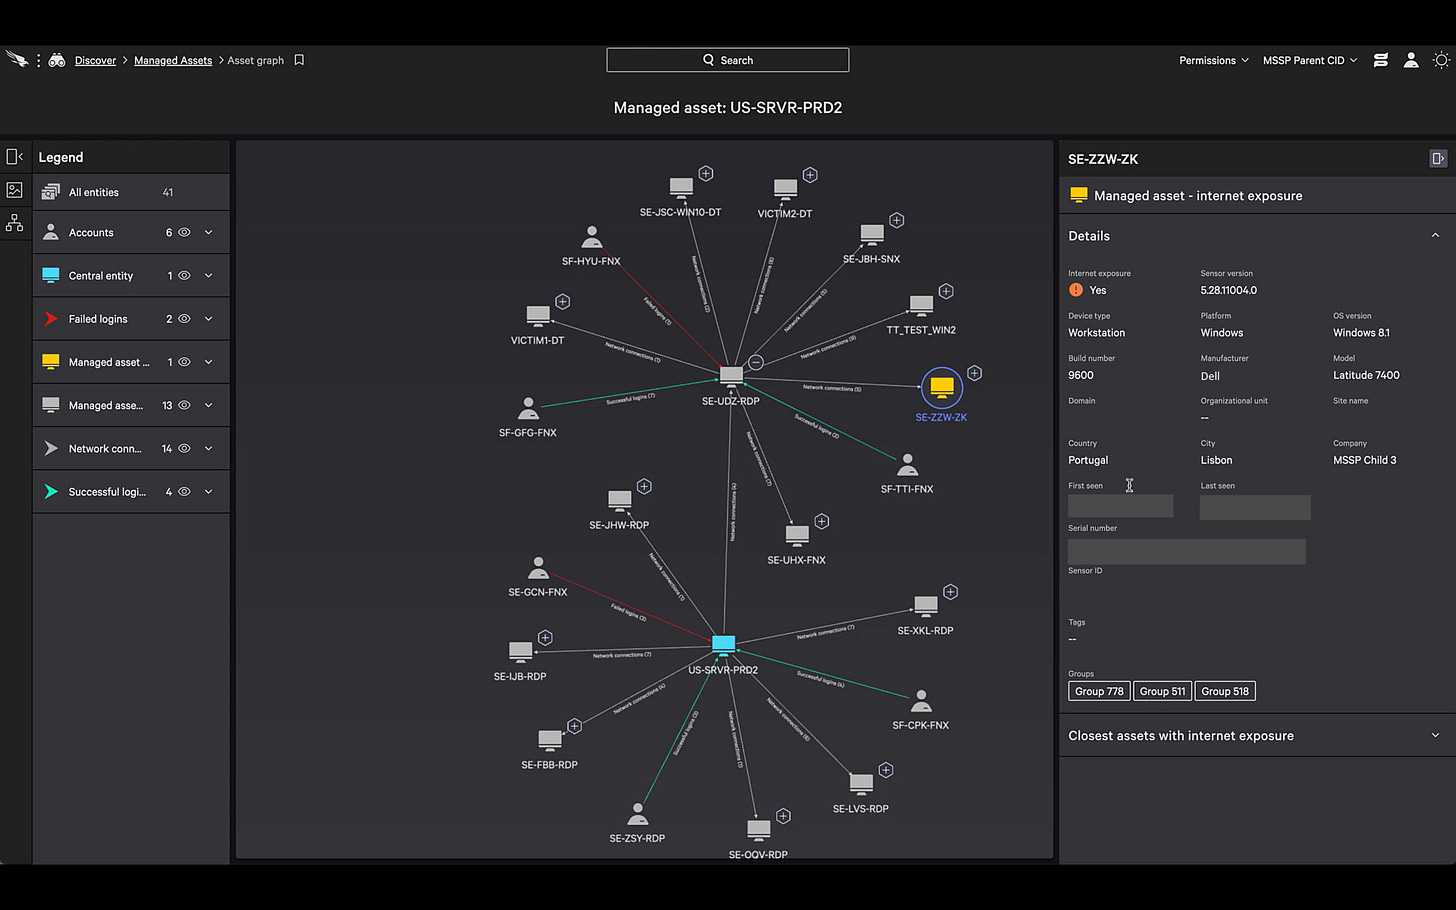
Task: Click the Discover binoculars icon
Action: click(x=57, y=60)
